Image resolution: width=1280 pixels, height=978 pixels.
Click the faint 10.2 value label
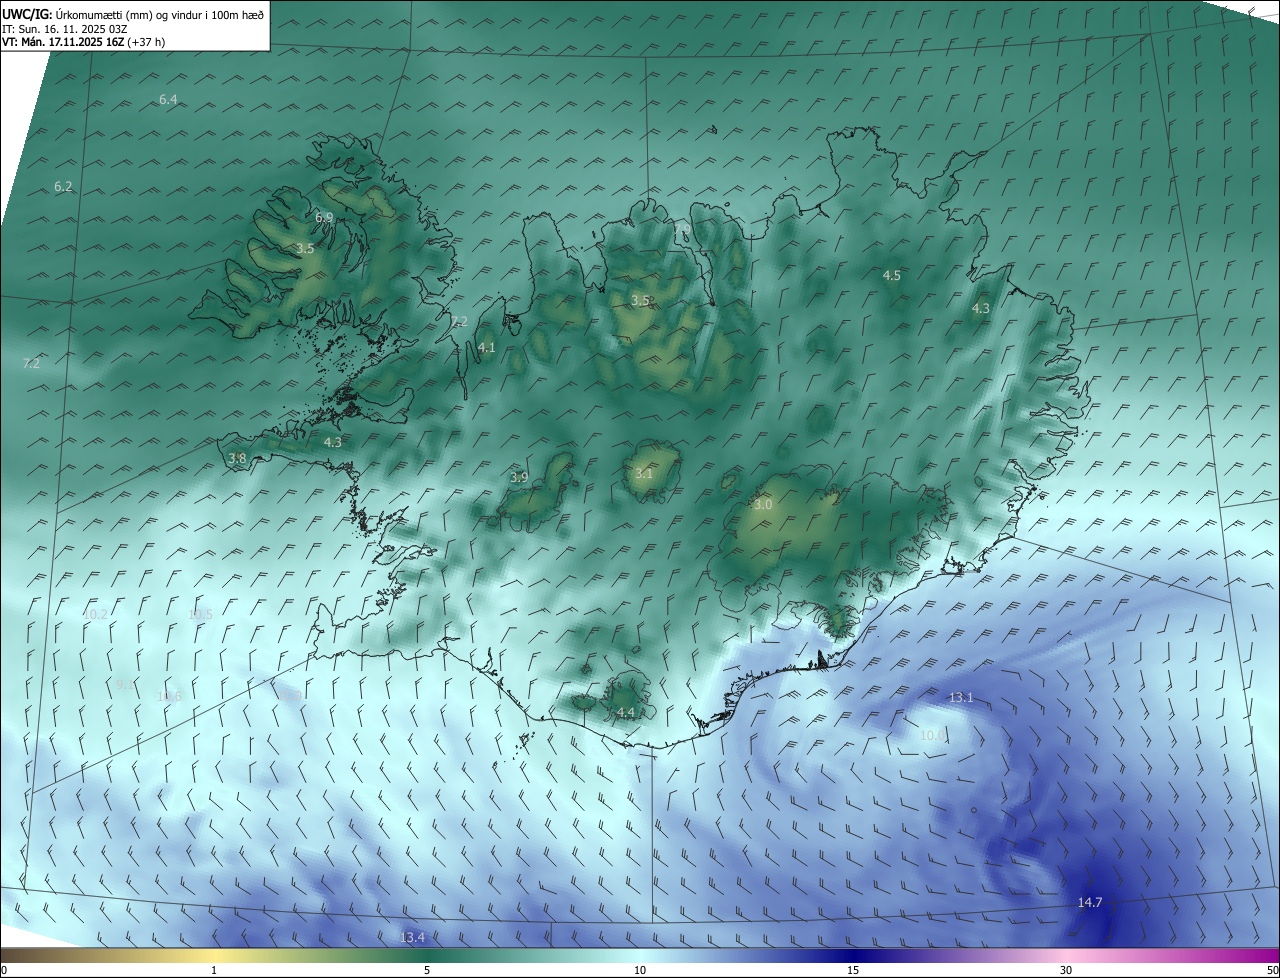(x=95, y=614)
